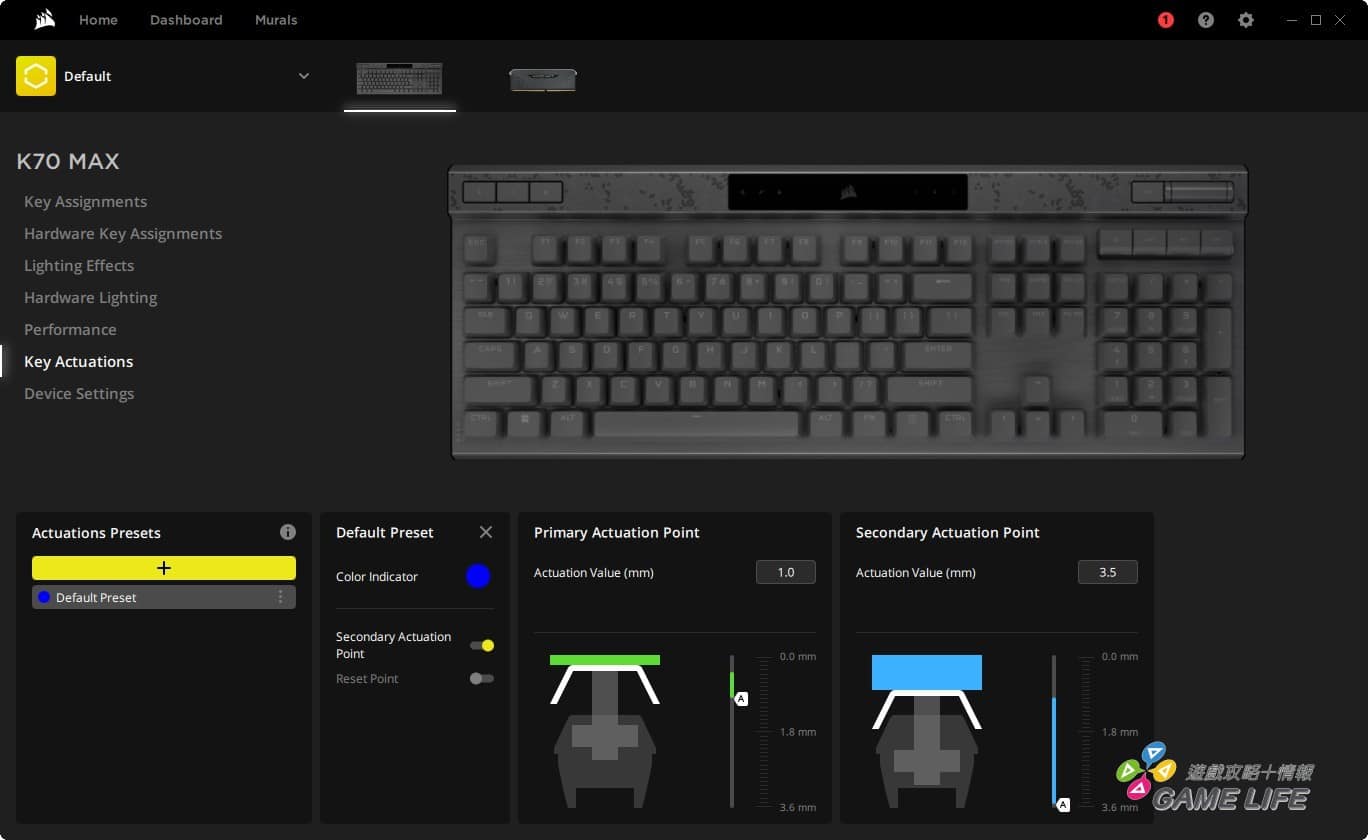Open the Dashboard tab
This screenshot has height=840, width=1368.
186,20
